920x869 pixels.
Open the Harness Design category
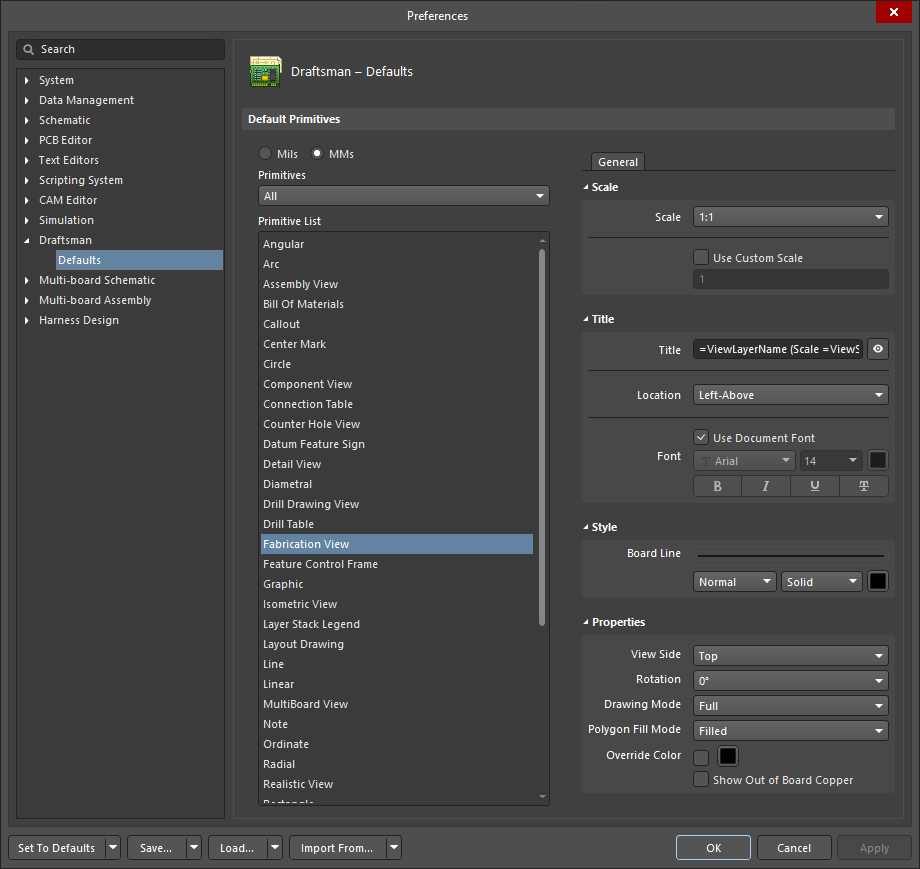[x=79, y=320]
